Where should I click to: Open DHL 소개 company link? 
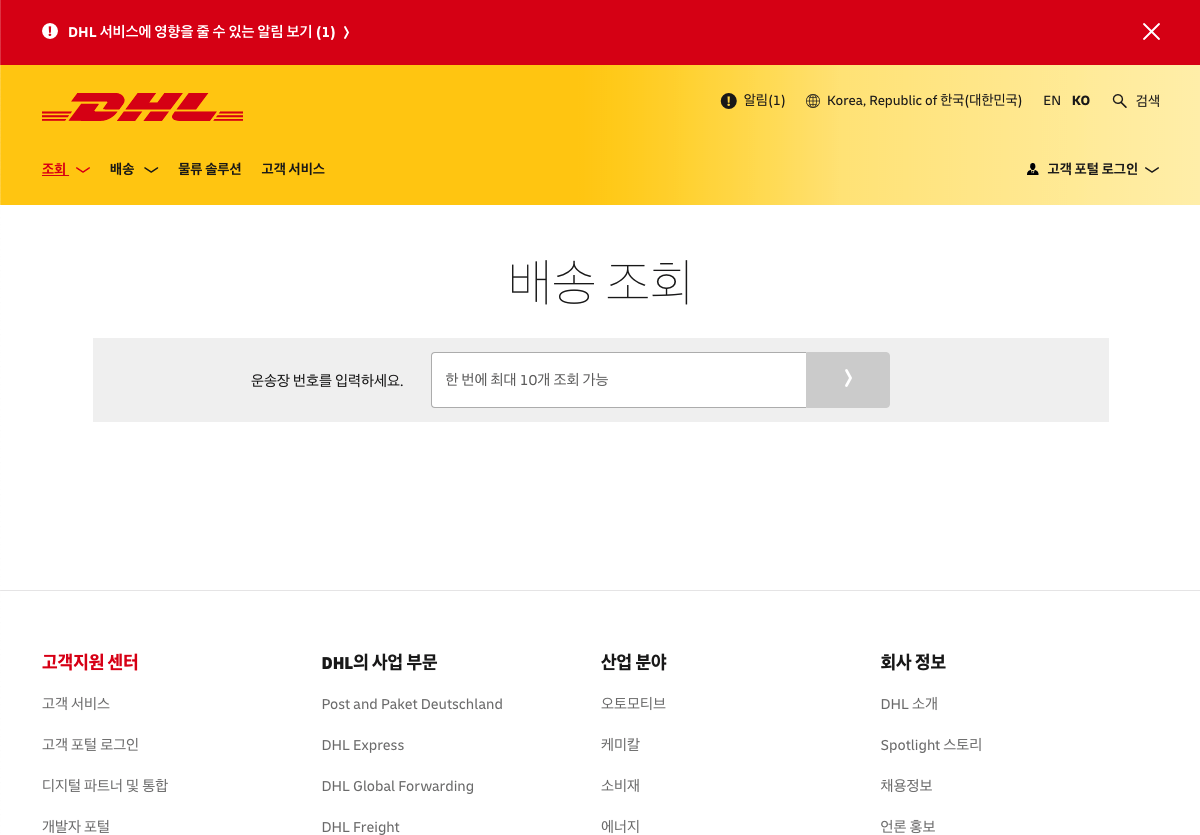click(x=909, y=704)
